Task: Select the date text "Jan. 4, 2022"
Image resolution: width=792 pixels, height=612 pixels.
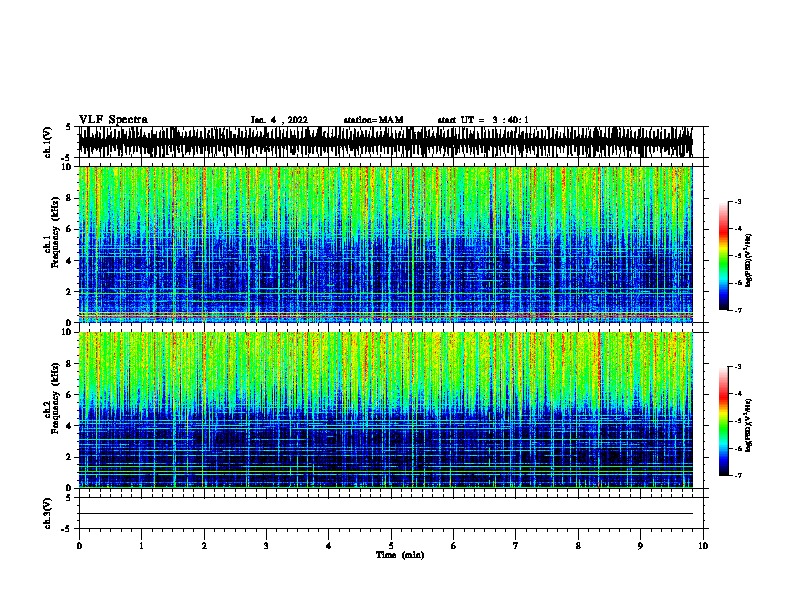Action: 279,120
